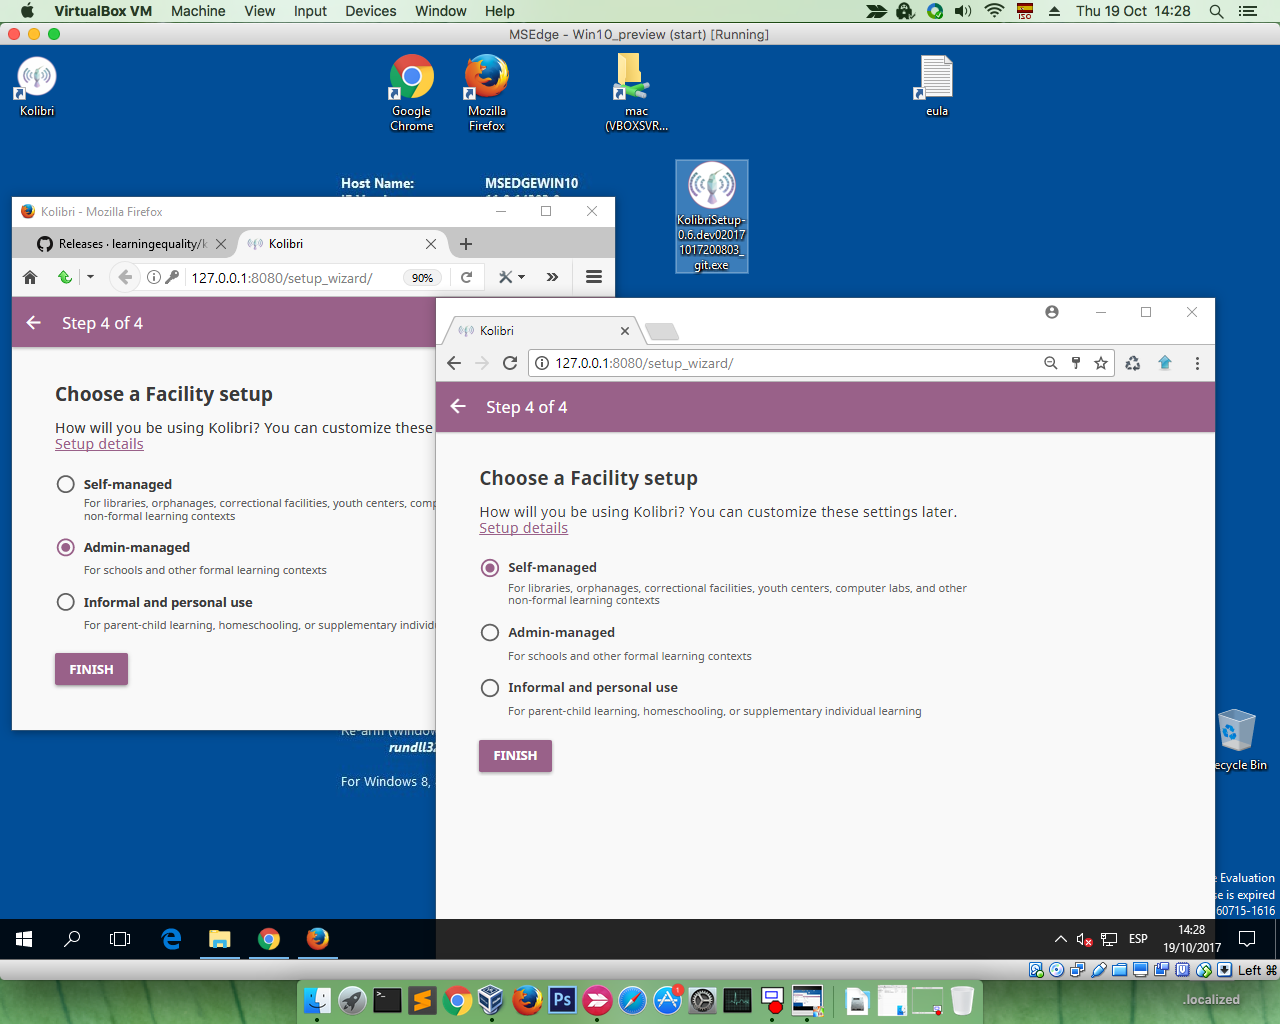Open the Firefox hamburger menu
This screenshot has width=1280, height=1024.
593,277
